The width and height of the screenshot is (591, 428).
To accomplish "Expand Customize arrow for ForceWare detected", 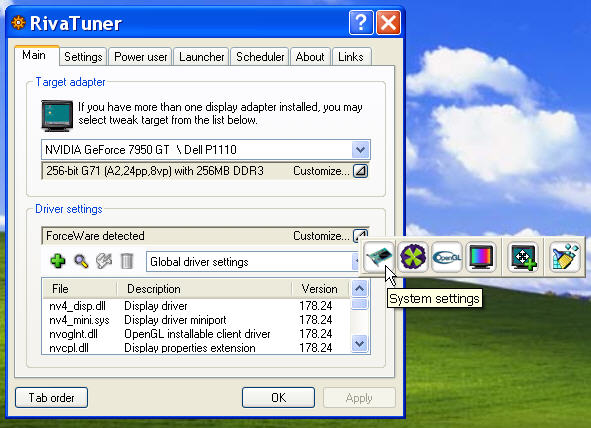I will tap(360, 235).
